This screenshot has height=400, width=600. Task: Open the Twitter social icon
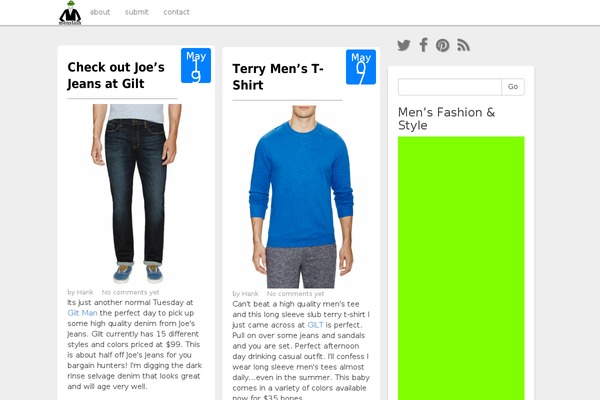[x=404, y=45]
